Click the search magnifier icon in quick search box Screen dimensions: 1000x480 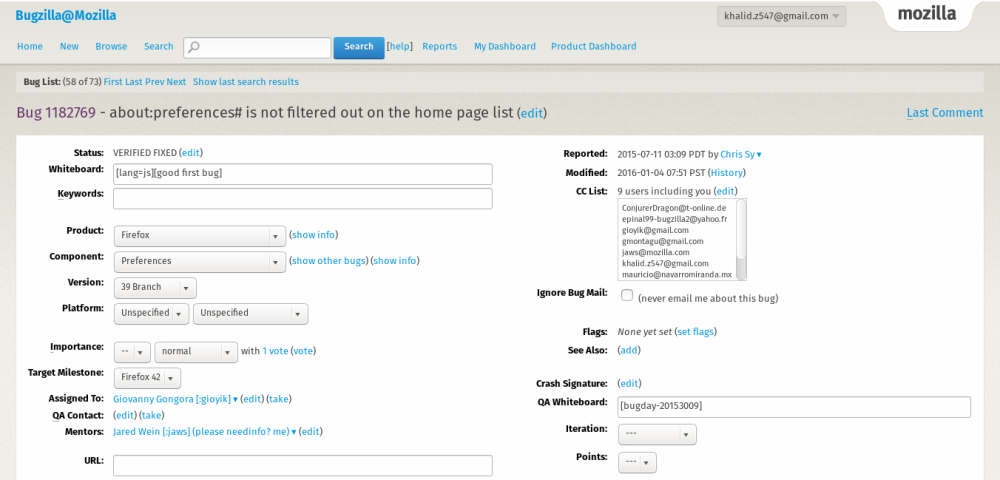coord(195,47)
